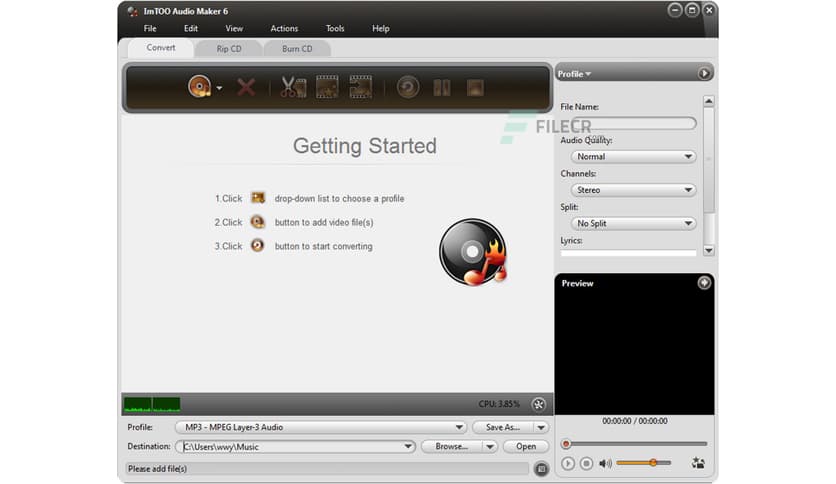The width and height of the screenshot is (836, 484).
Task: Open the Actions menu
Action: click(x=284, y=28)
